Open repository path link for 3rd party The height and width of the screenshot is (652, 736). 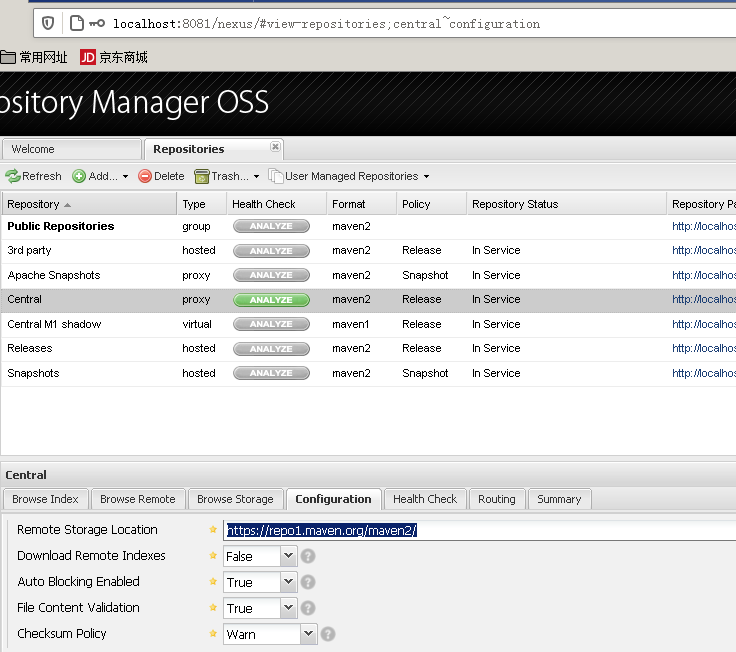point(704,251)
